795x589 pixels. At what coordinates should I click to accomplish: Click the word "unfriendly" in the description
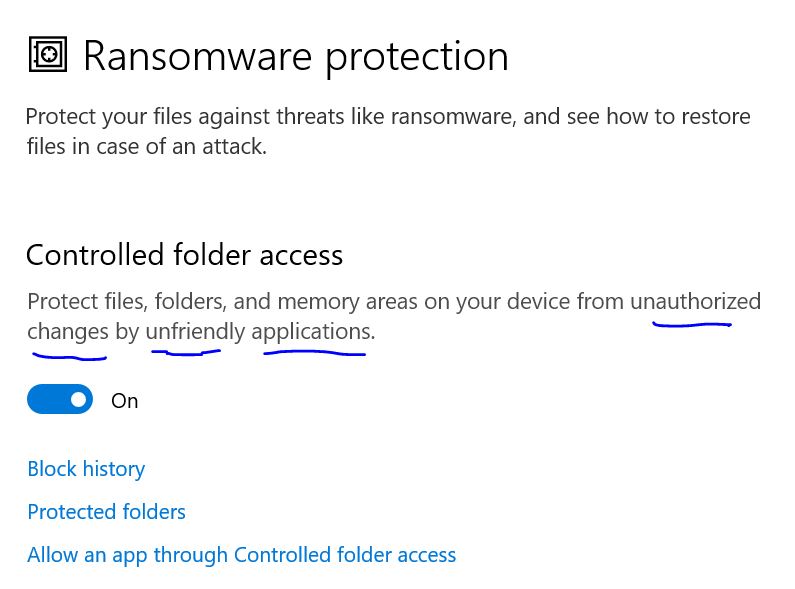[x=195, y=332]
